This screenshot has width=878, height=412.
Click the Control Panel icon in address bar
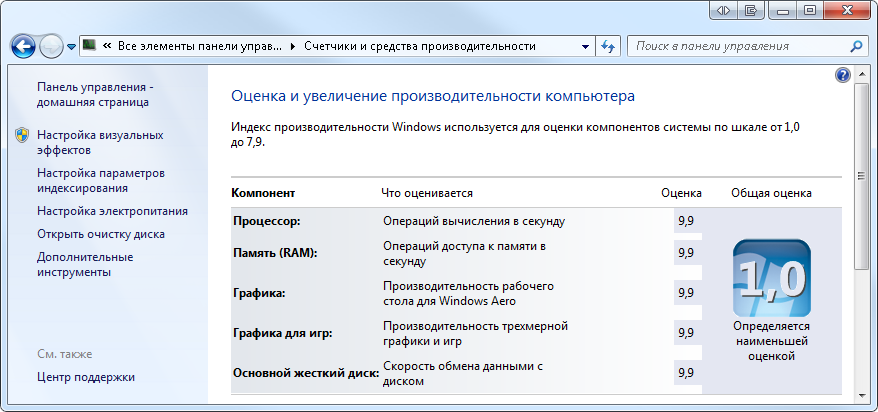coord(89,45)
